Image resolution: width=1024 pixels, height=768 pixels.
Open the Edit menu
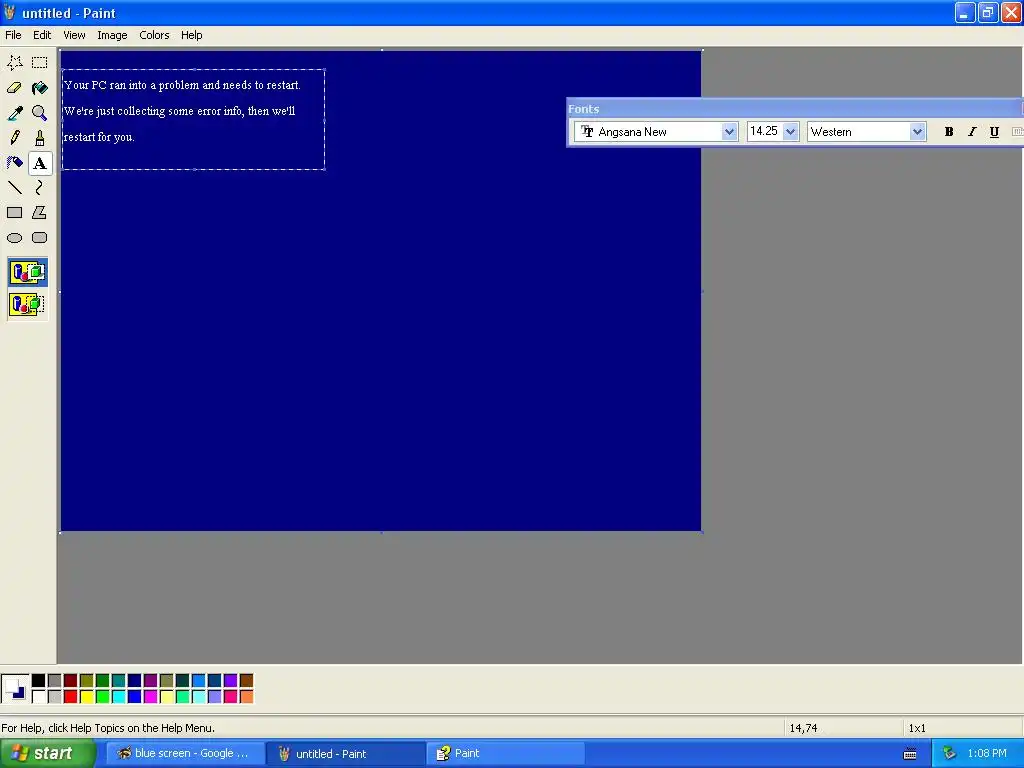pyautogui.click(x=42, y=35)
